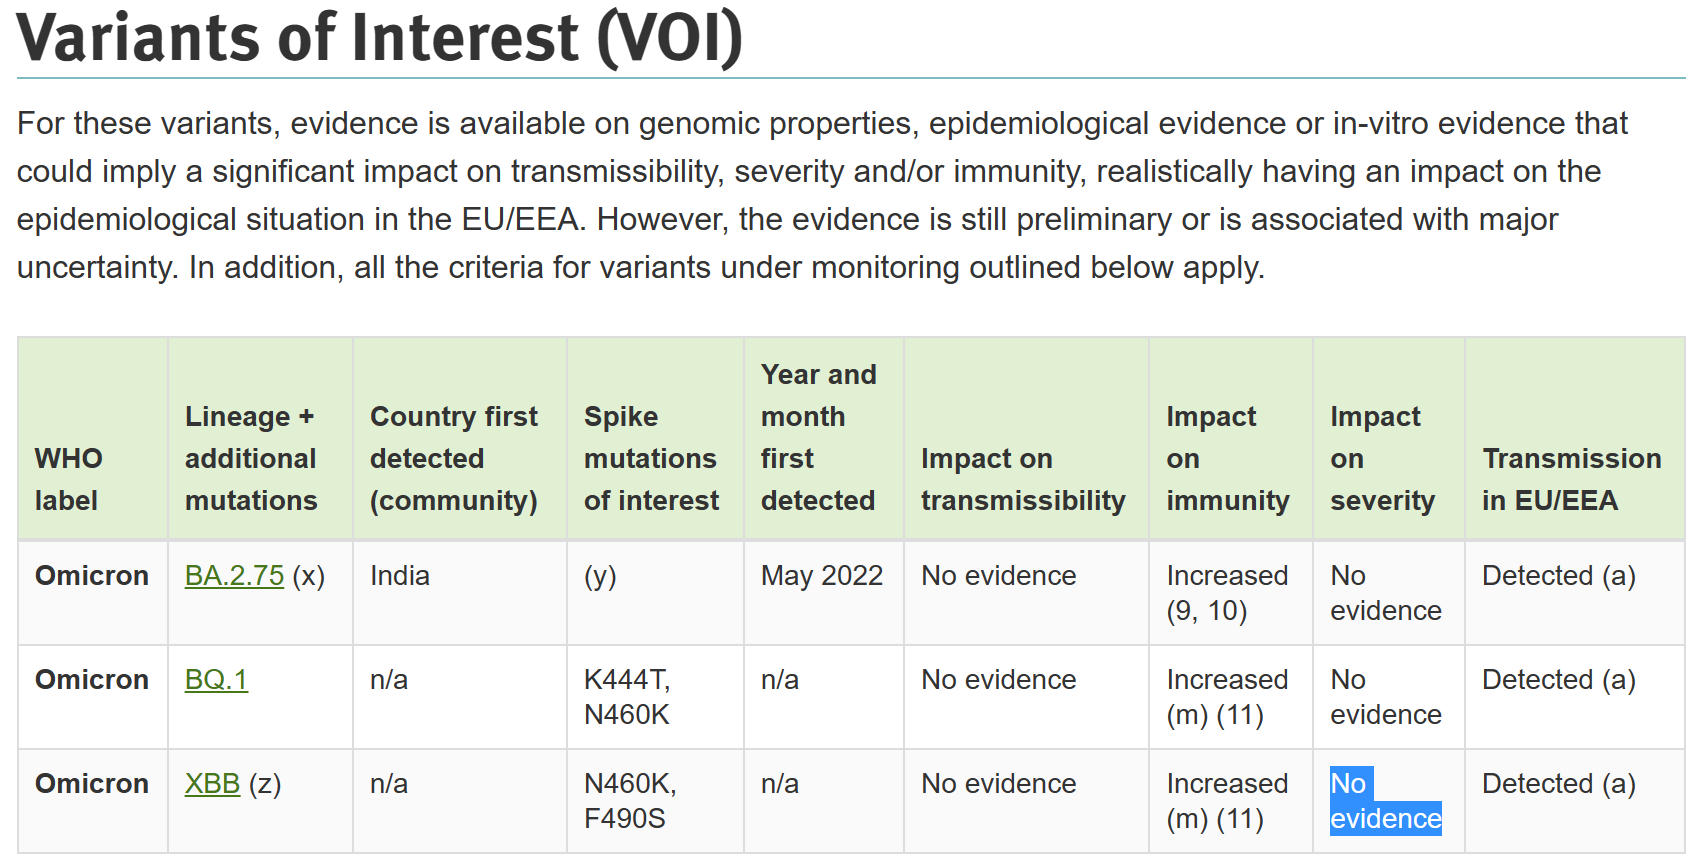Click the Transmission in EU/EEA header
The height and width of the screenshot is (862, 1698).
[1571, 479]
